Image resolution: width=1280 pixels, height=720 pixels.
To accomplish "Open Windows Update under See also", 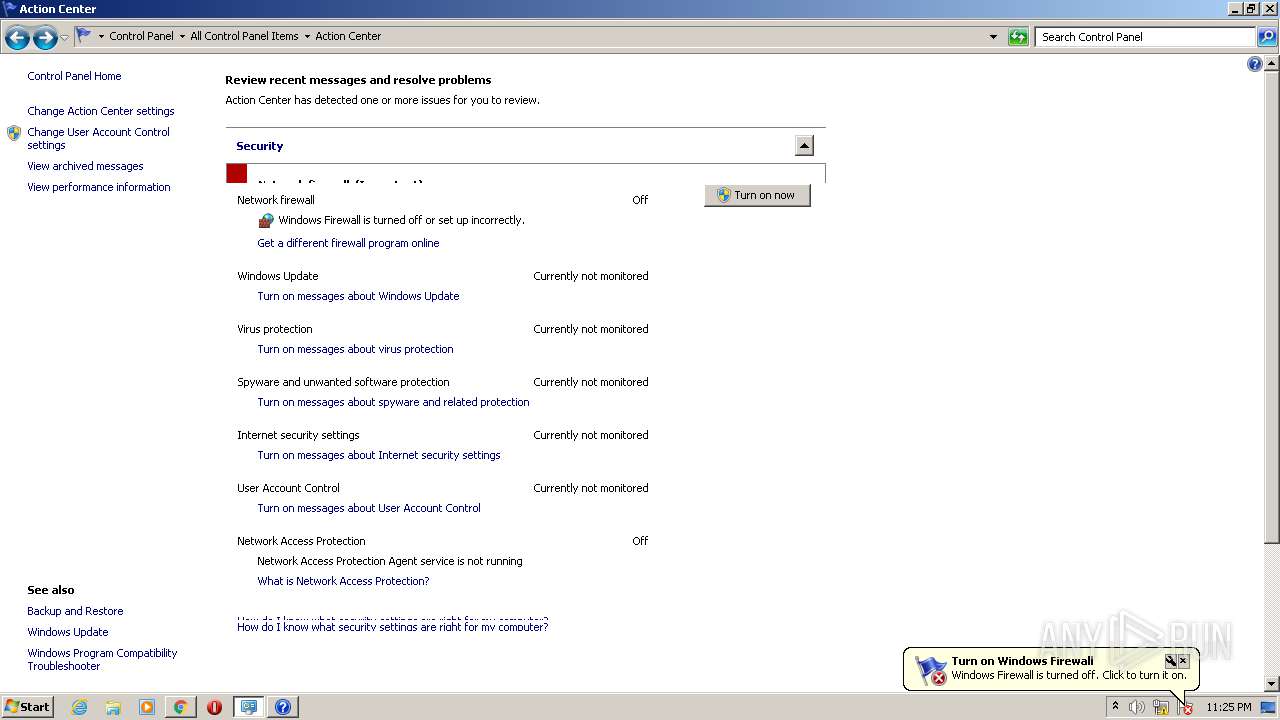I will (68, 632).
